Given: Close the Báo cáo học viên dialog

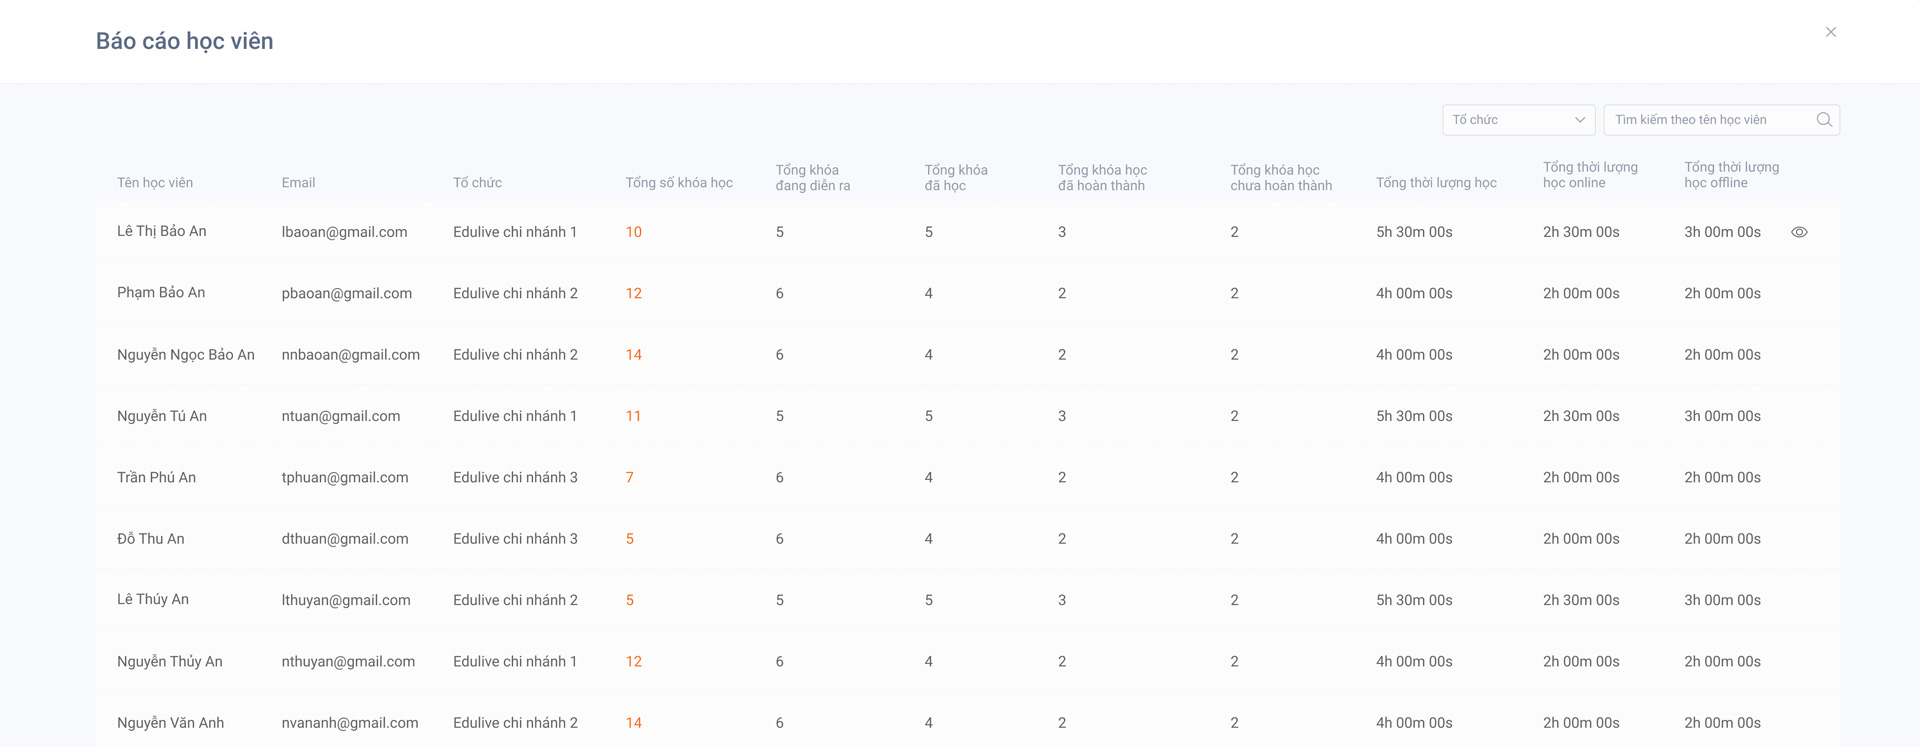Looking at the screenshot, I should point(1830,32).
